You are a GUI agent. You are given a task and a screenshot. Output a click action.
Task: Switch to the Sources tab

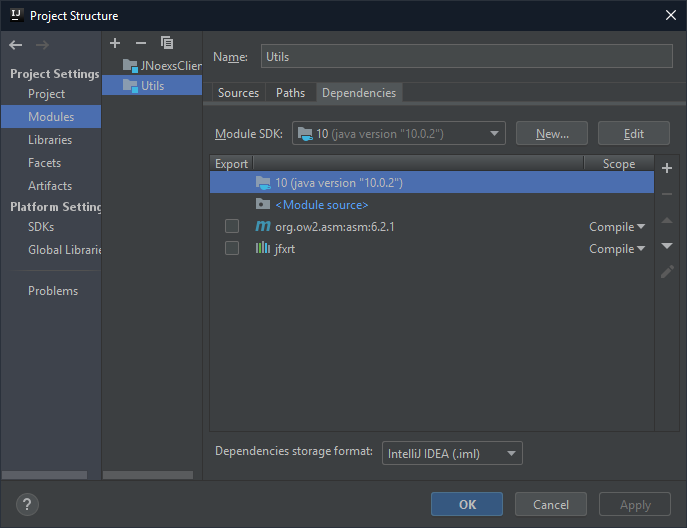(238, 93)
